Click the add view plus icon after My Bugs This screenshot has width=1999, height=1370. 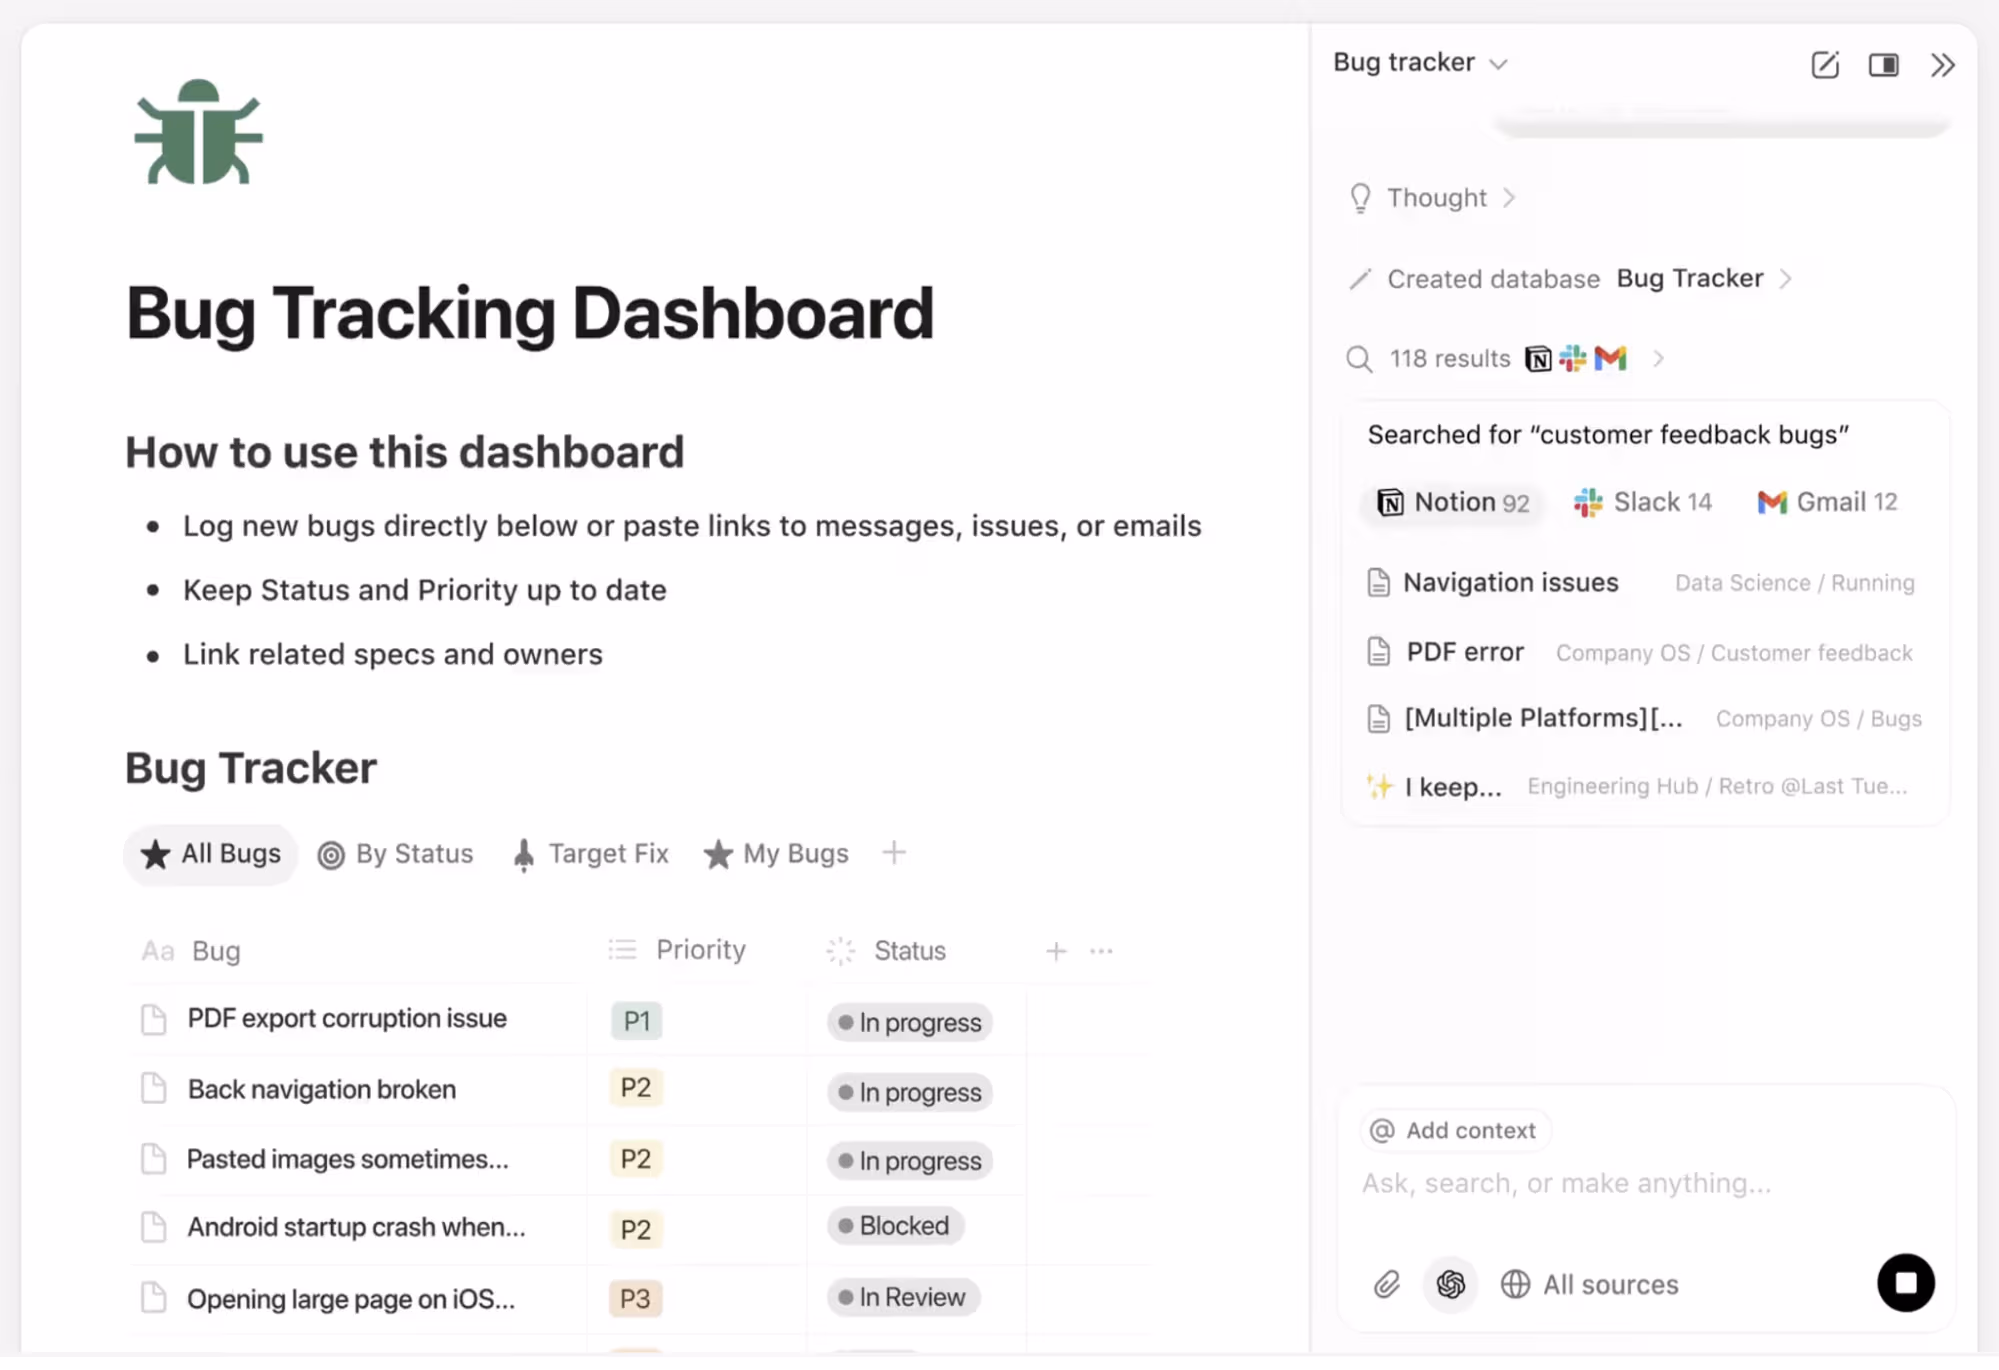(893, 853)
